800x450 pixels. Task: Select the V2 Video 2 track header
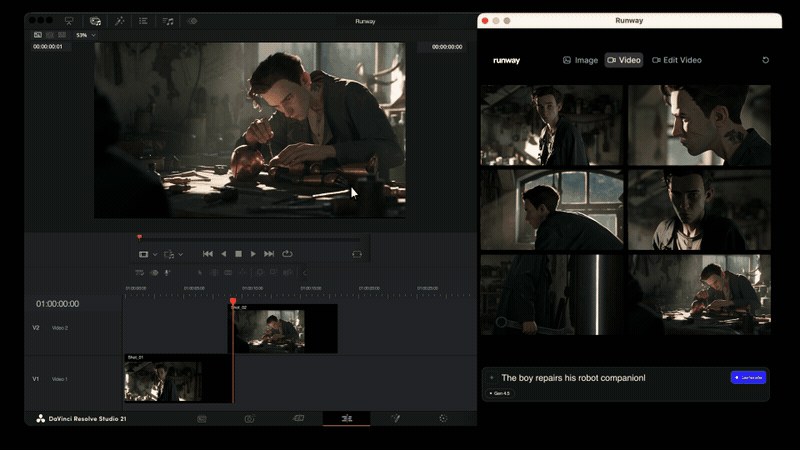(73, 328)
